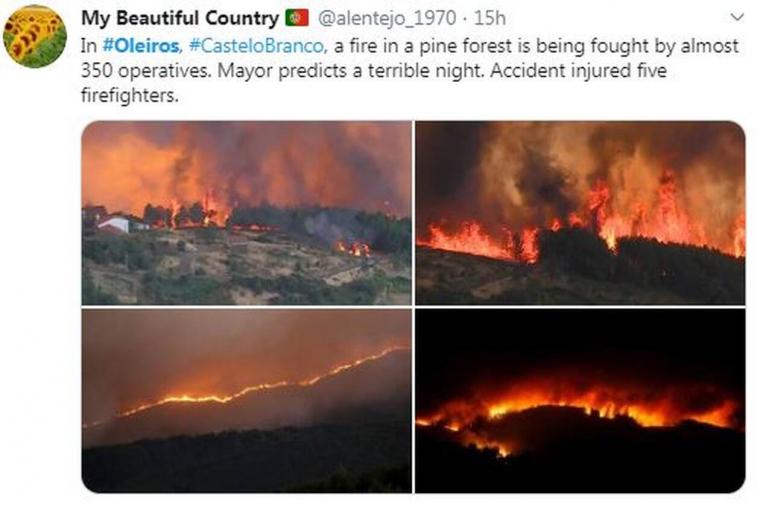Click the words '350 operatives' in the tweet
Viewport: 760px width, 505px height.
click(144, 71)
